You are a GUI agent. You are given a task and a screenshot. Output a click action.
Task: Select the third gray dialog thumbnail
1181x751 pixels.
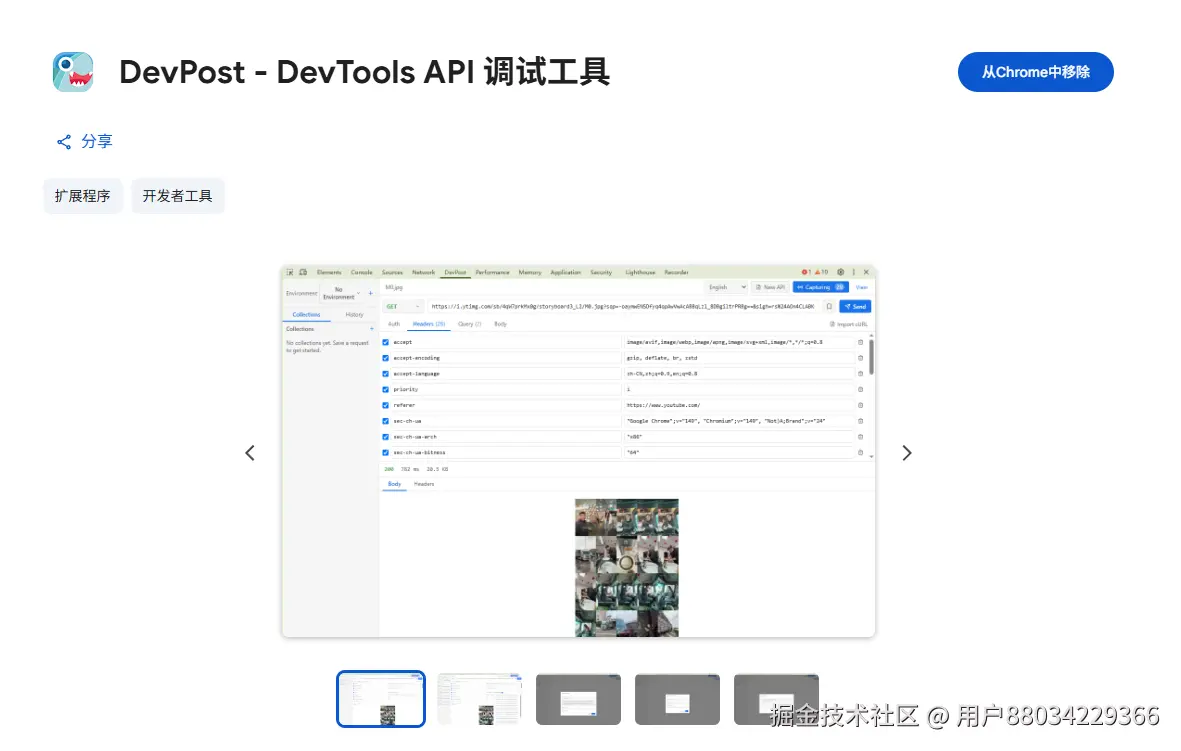578,699
